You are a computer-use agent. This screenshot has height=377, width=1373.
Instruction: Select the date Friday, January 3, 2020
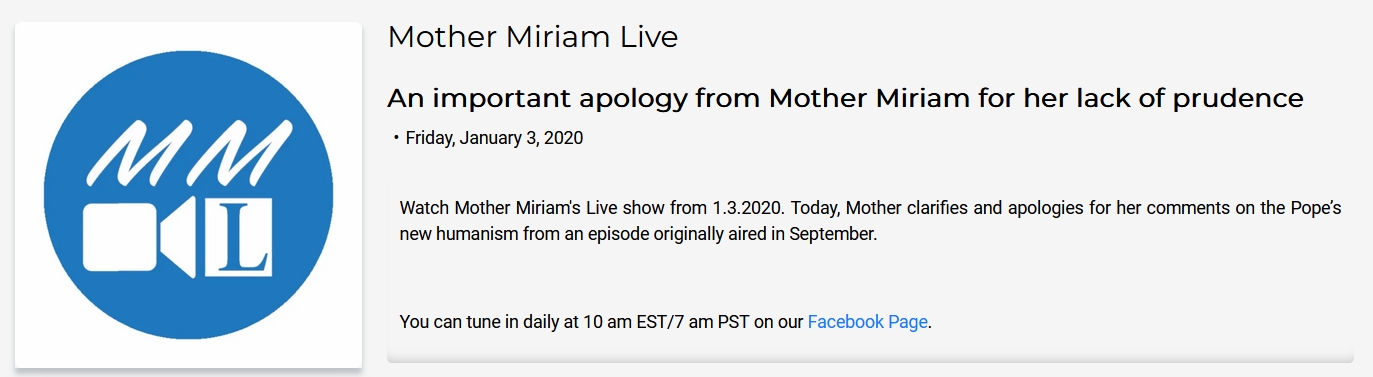[494, 138]
